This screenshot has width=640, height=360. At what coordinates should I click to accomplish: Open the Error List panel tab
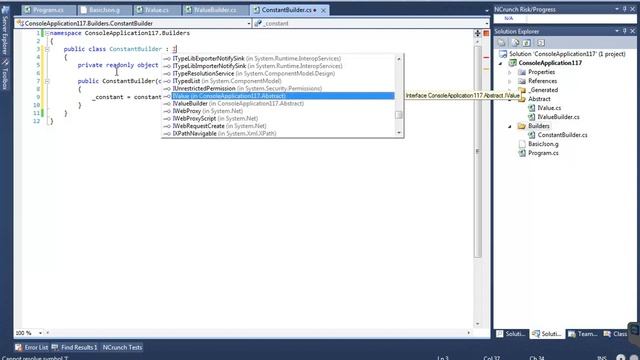[x=31, y=347]
